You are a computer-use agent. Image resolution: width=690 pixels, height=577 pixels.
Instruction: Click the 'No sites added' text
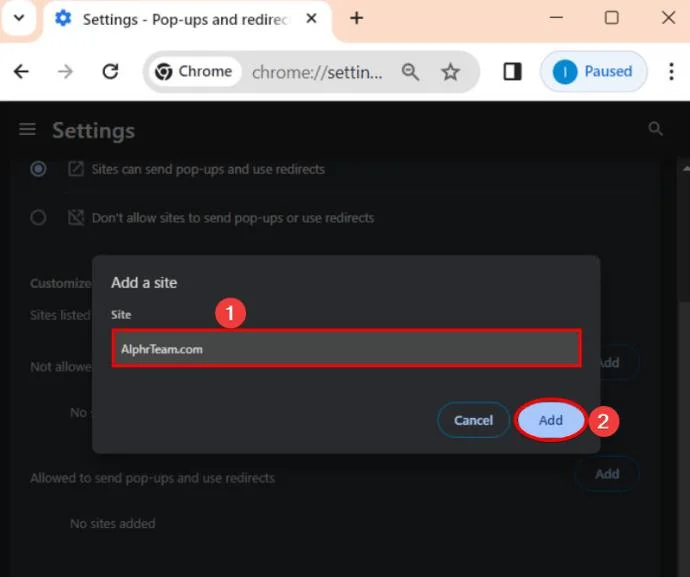(113, 523)
